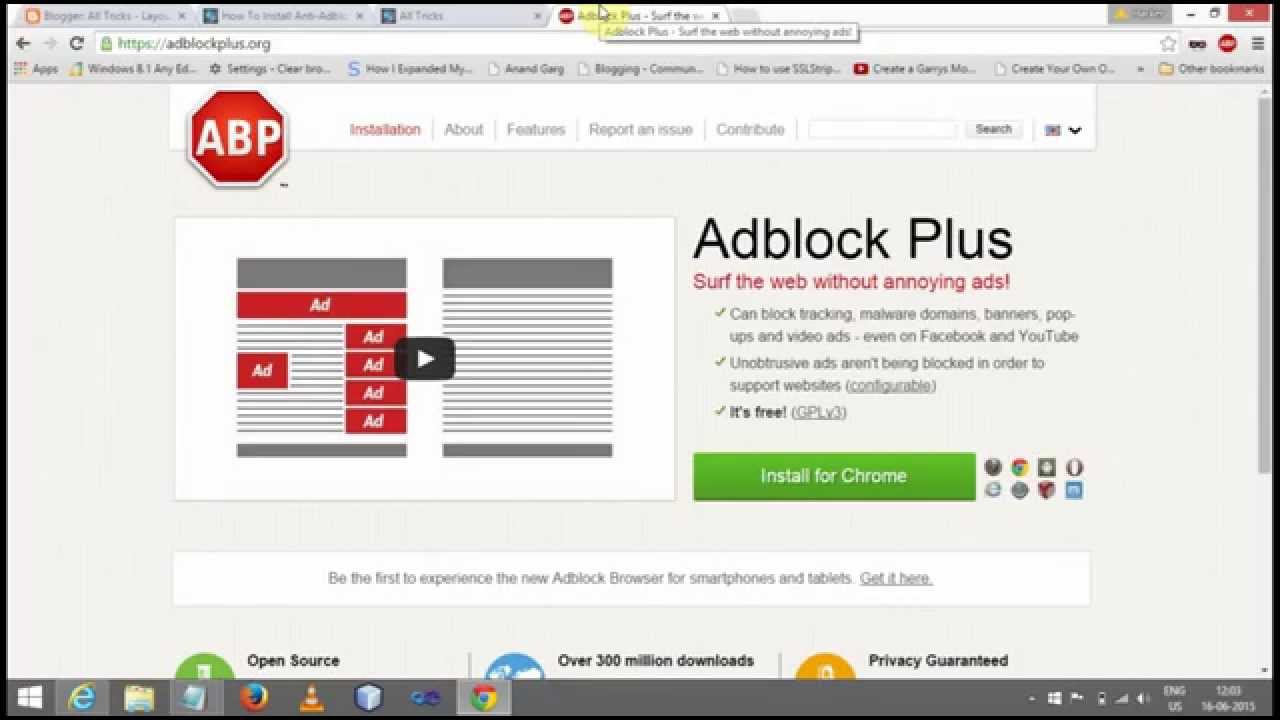
Task: Open the Report an issue menu item
Action: point(641,129)
